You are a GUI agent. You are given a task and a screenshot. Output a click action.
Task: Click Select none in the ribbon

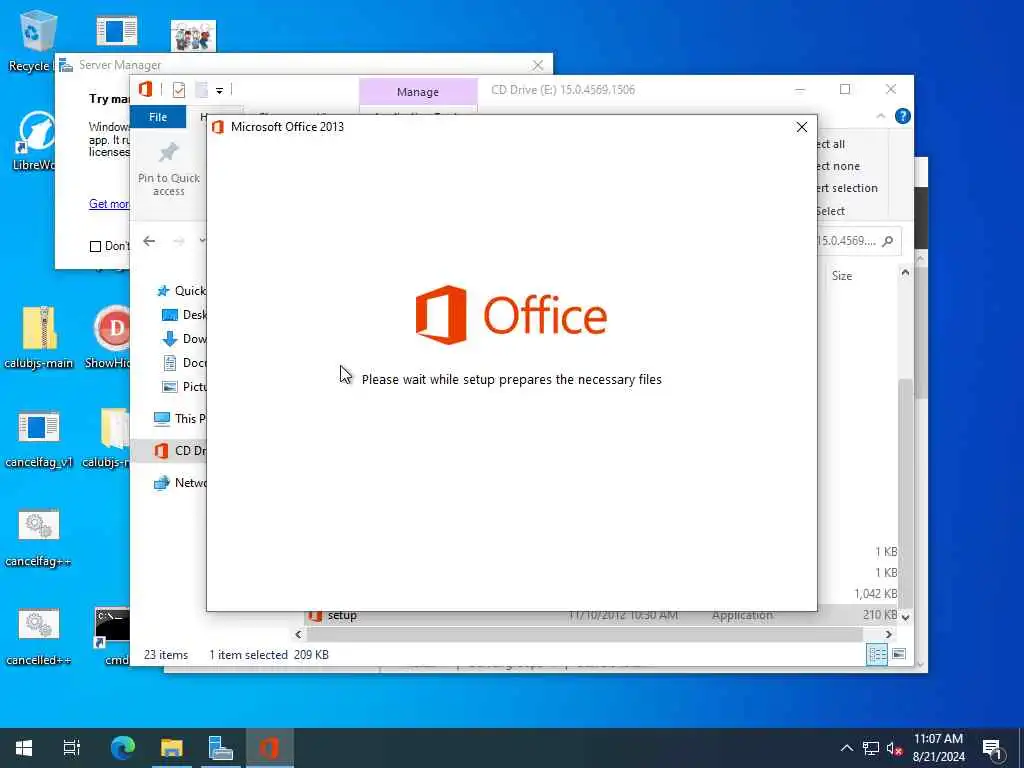(x=838, y=167)
